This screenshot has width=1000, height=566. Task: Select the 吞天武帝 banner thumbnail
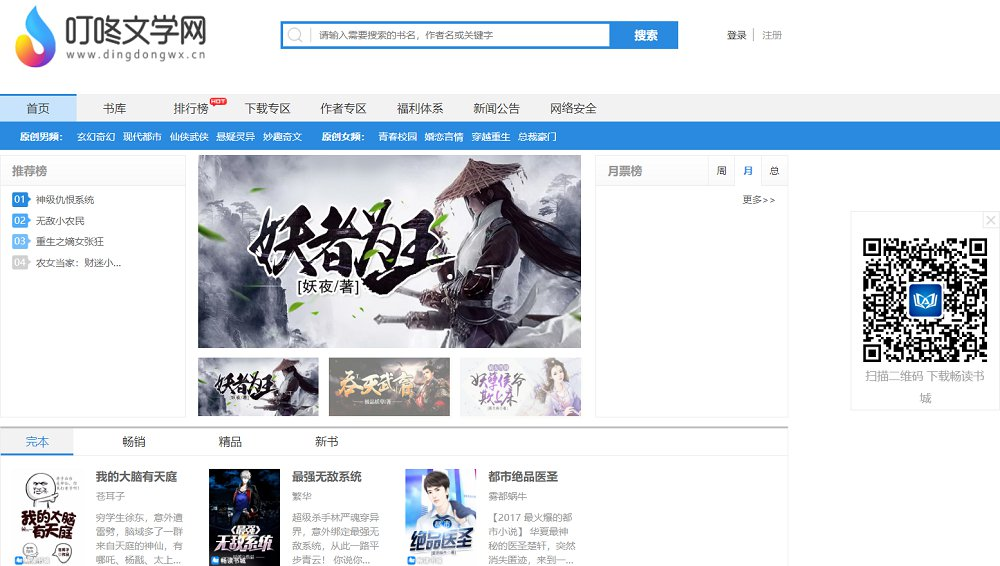(389, 387)
